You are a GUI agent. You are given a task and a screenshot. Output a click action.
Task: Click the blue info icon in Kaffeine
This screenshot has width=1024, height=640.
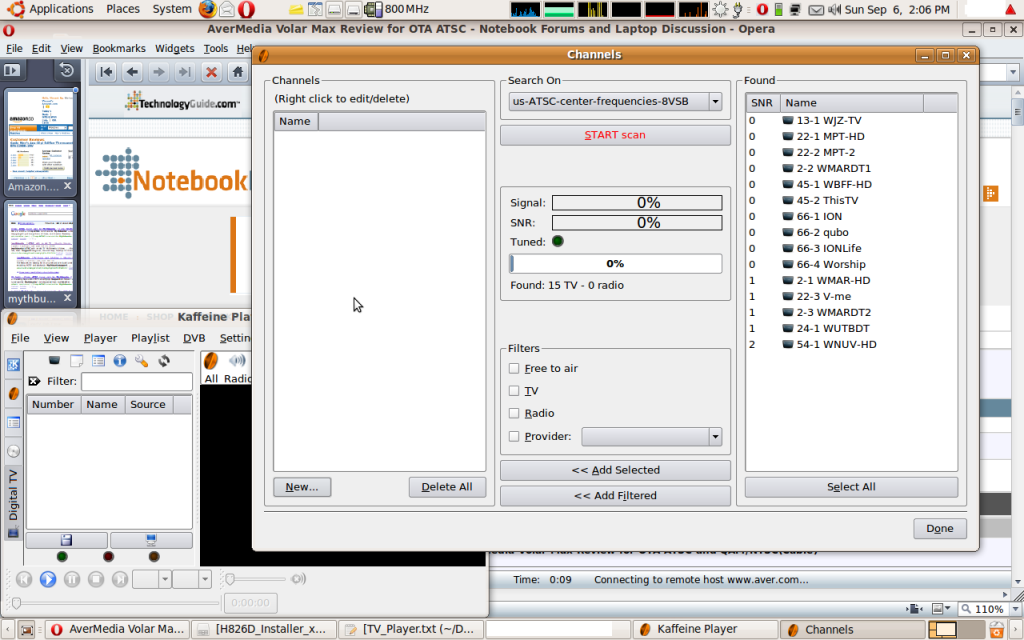(x=120, y=360)
